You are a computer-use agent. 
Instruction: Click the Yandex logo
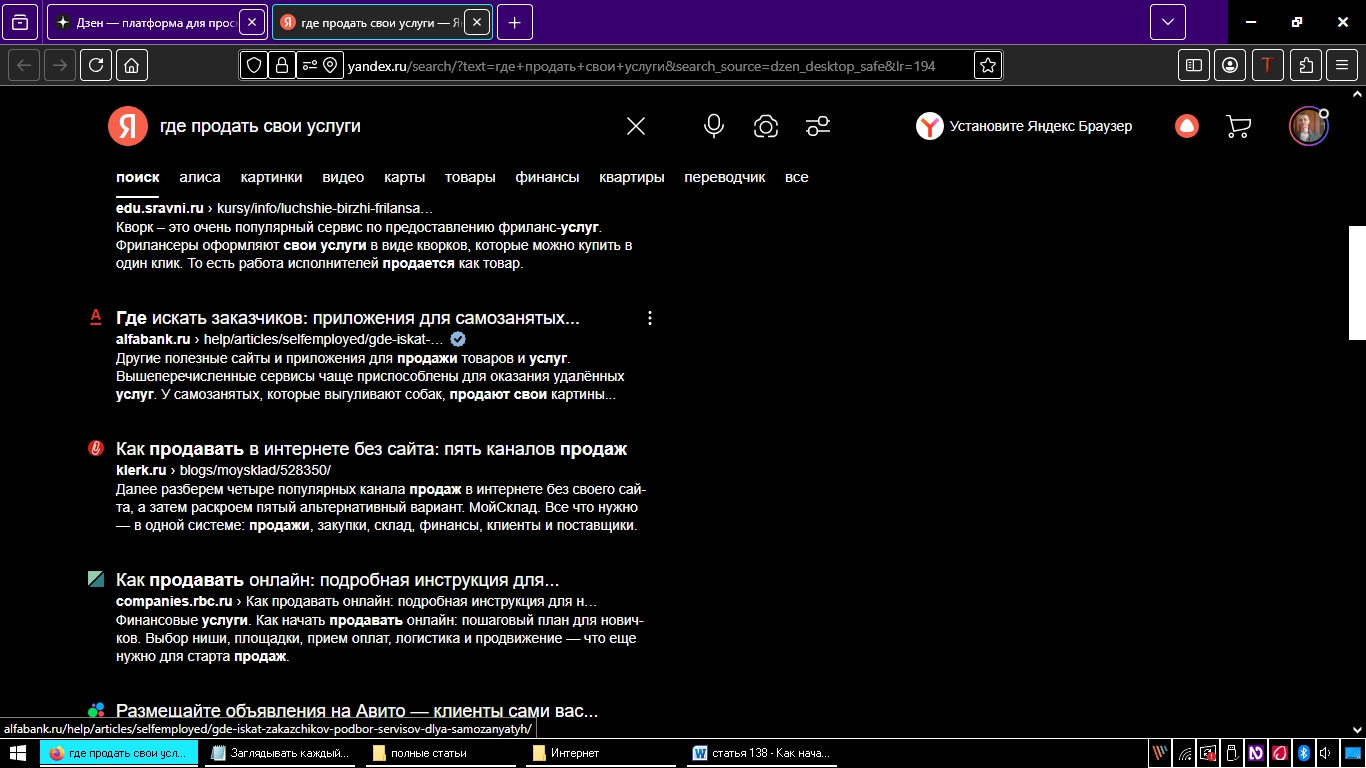click(x=127, y=126)
